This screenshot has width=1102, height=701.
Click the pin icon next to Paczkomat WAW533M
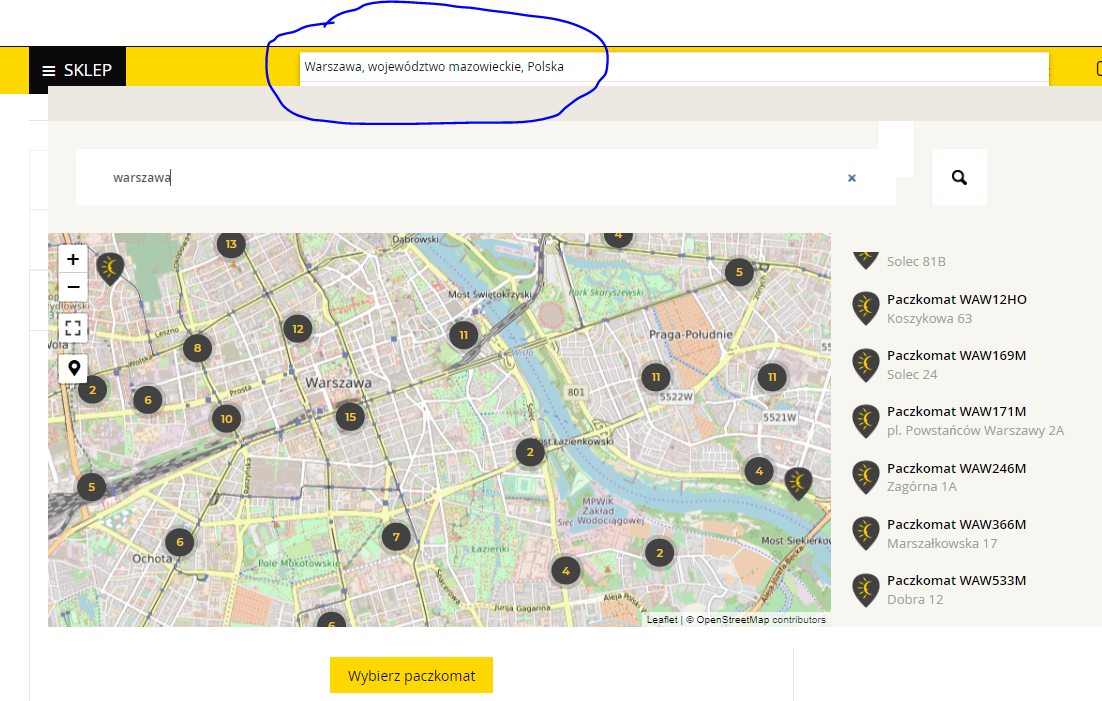(865, 590)
